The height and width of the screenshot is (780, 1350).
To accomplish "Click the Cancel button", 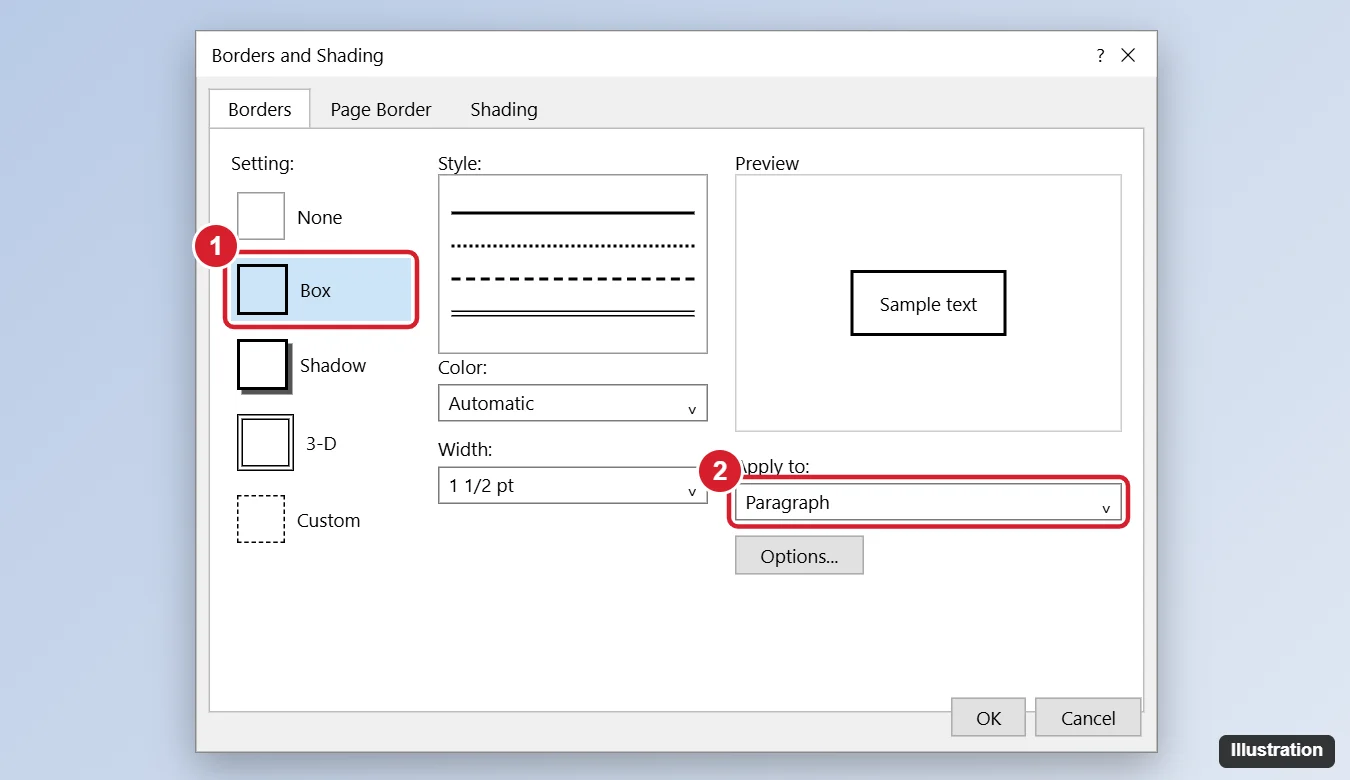I will coord(1088,717).
